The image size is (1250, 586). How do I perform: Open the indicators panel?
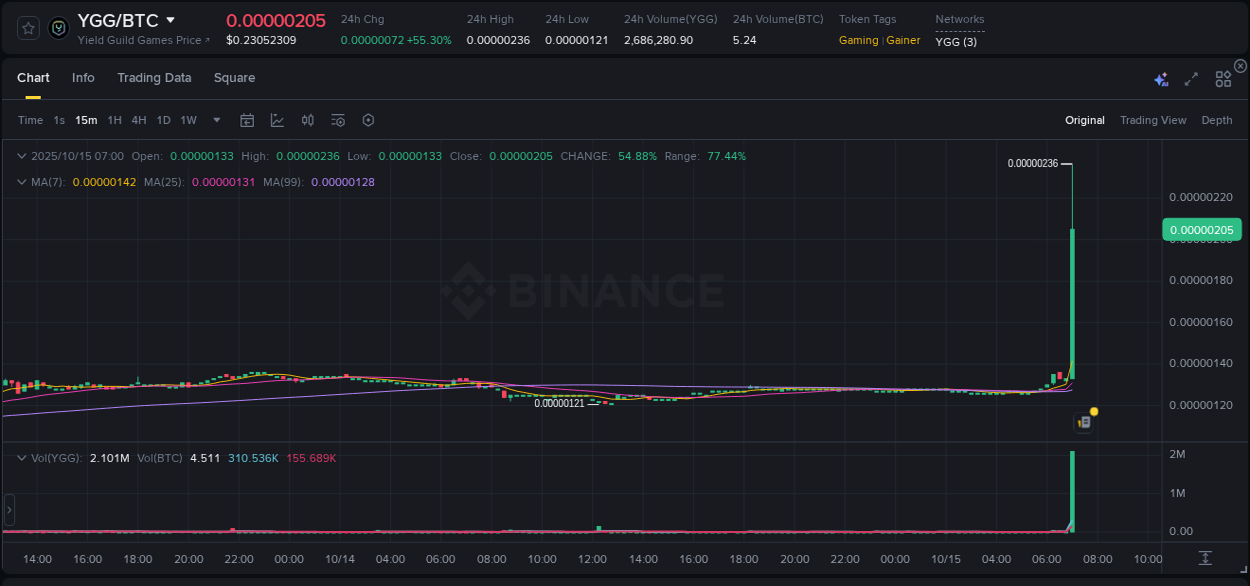point(337,120)
